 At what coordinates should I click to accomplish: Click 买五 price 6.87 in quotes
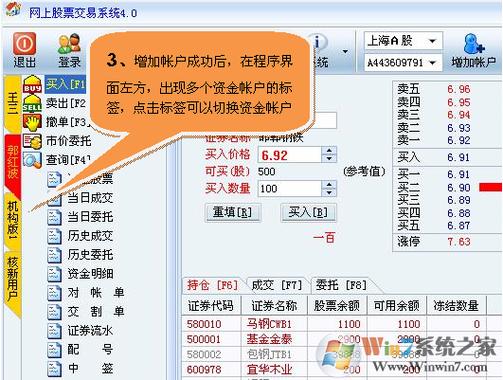(459, 226)
